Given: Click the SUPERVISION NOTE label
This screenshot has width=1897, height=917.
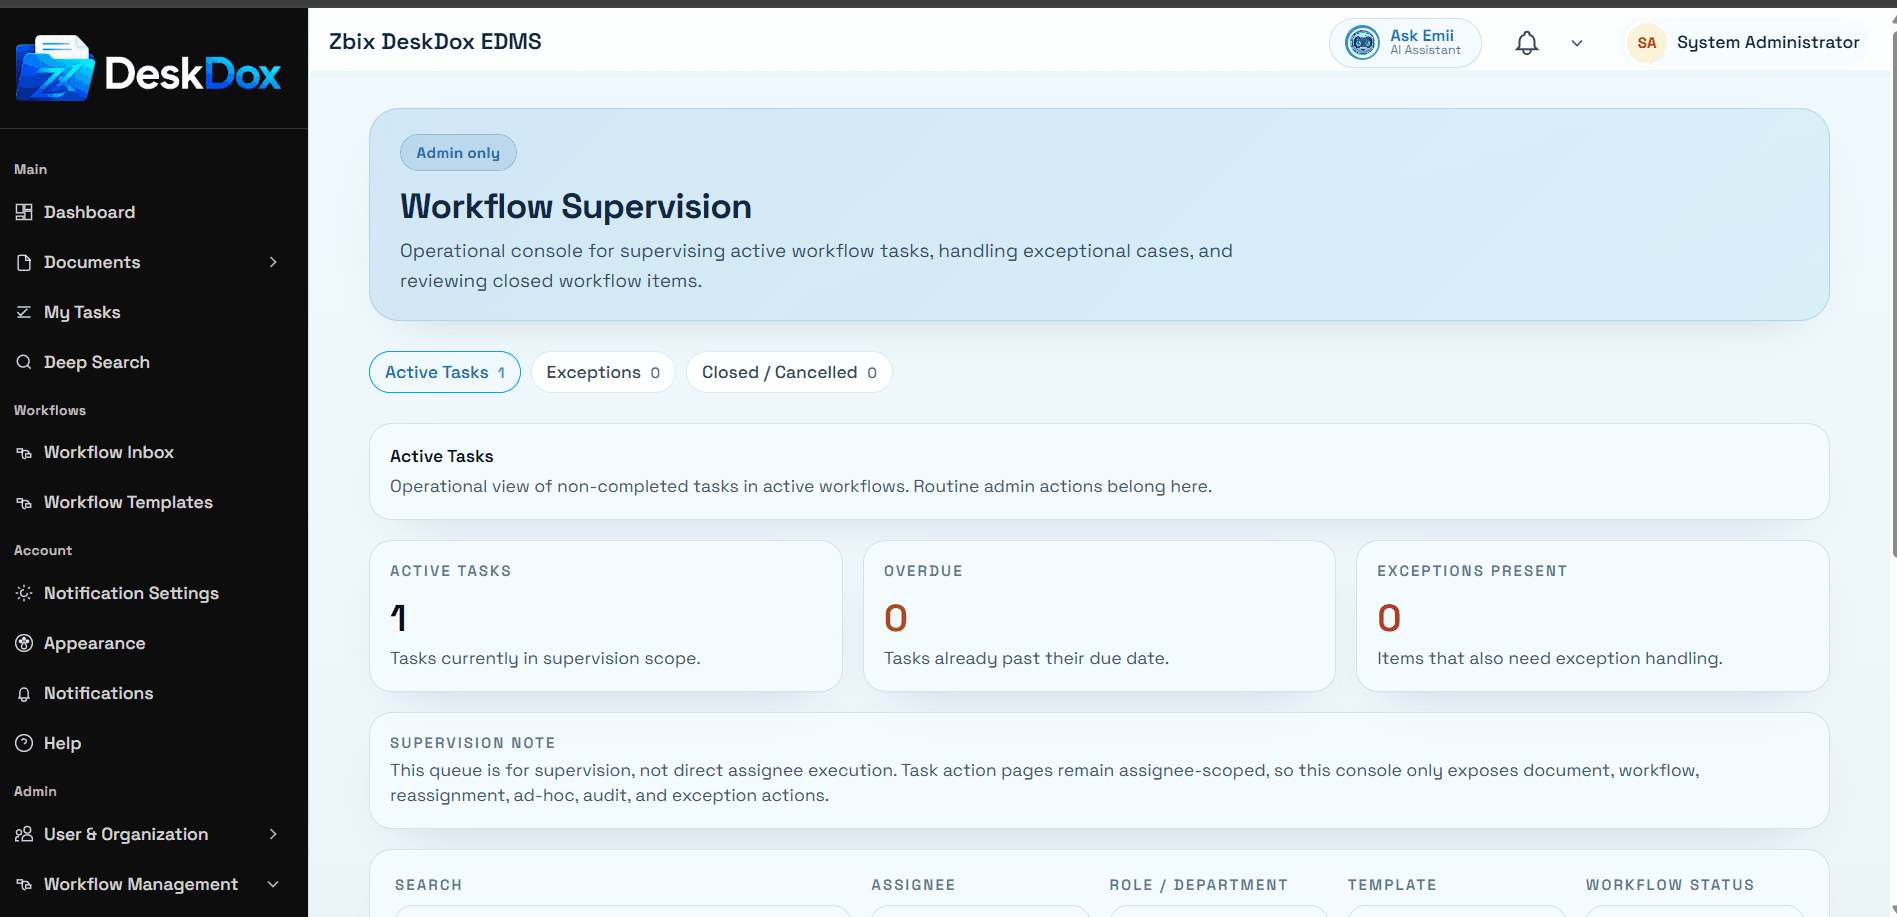Looking at the screenshot, I should 472,743.
